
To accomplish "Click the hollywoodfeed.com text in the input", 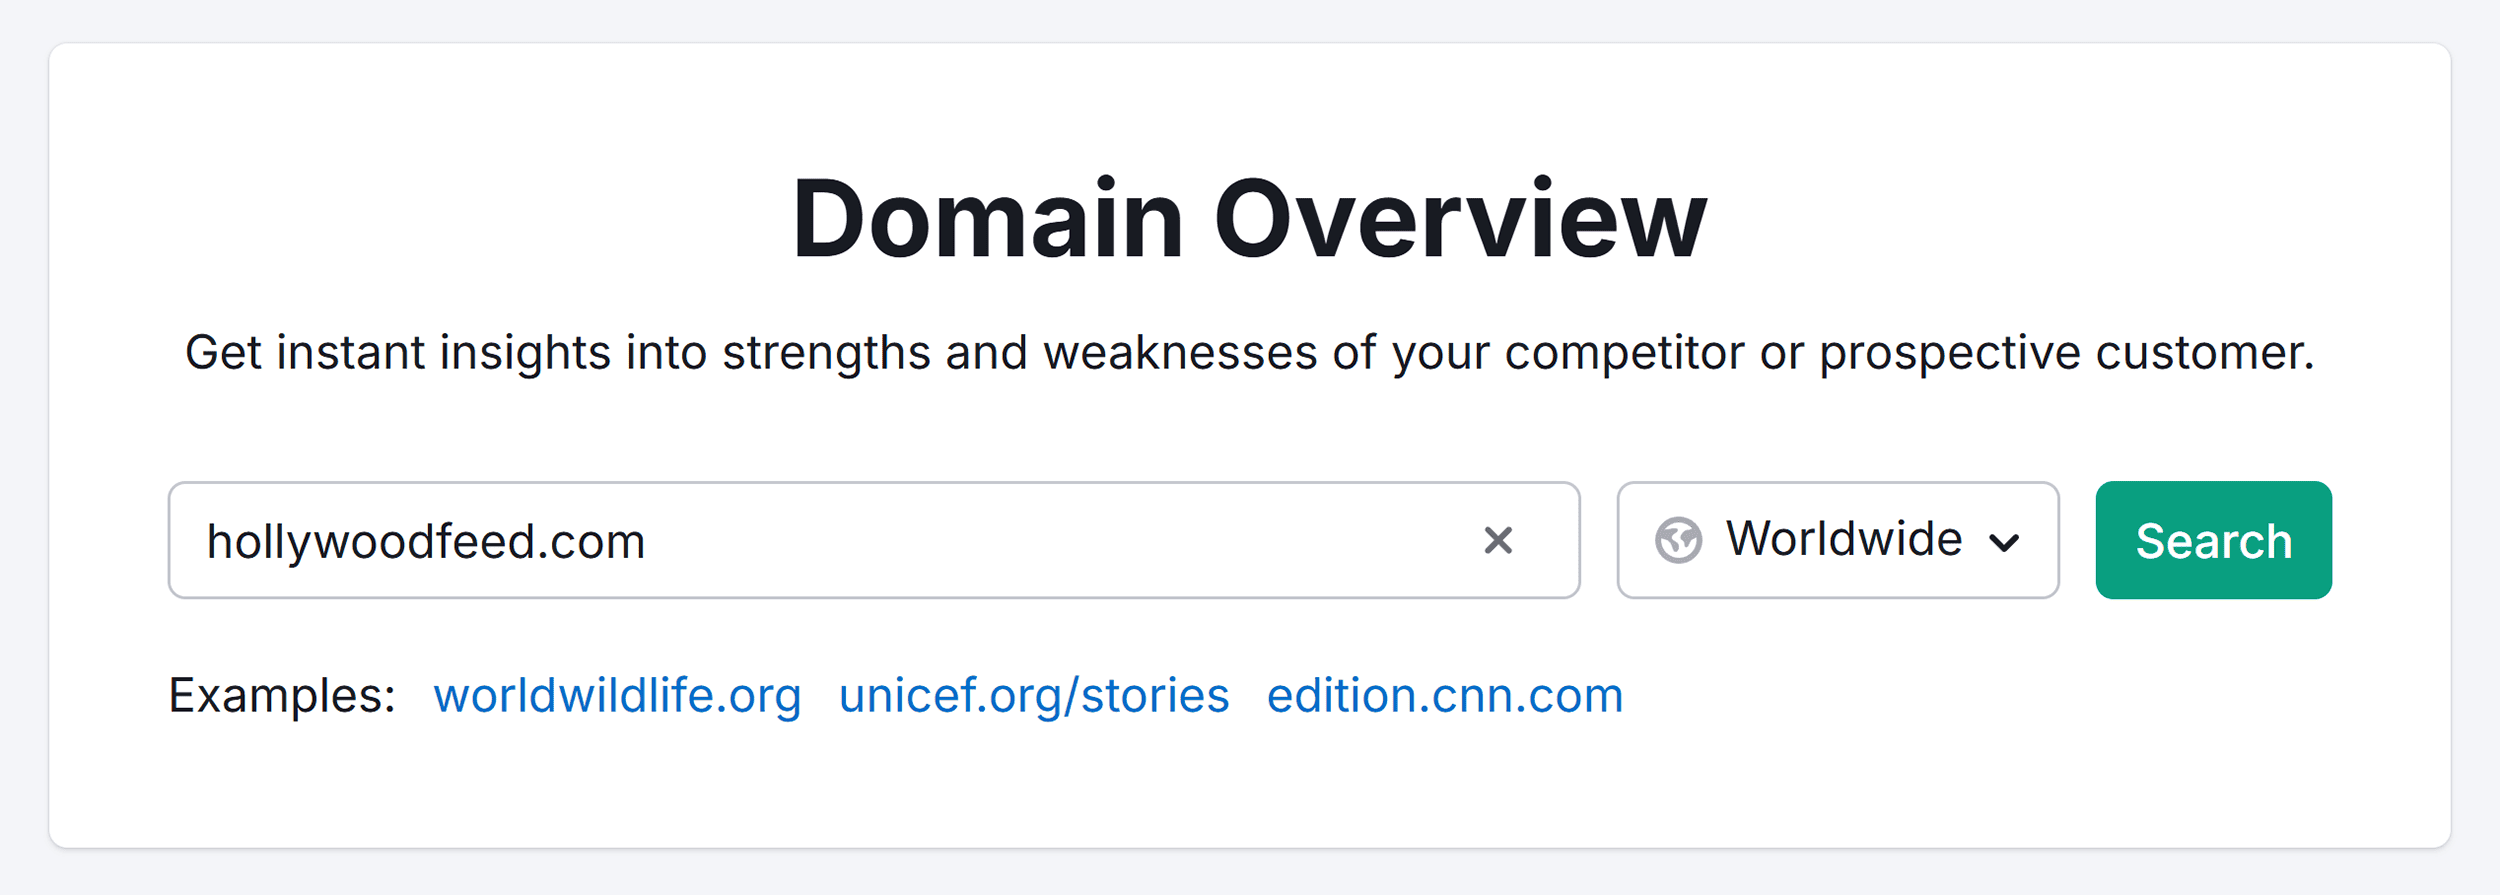I will pyautogui.click(x=426, y=541).
